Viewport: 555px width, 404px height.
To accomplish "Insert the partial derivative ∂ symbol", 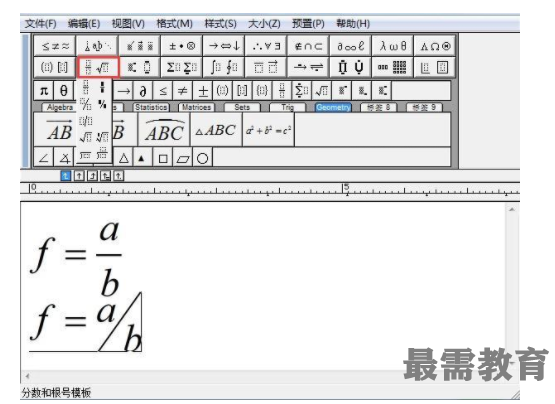I will 143,91.
